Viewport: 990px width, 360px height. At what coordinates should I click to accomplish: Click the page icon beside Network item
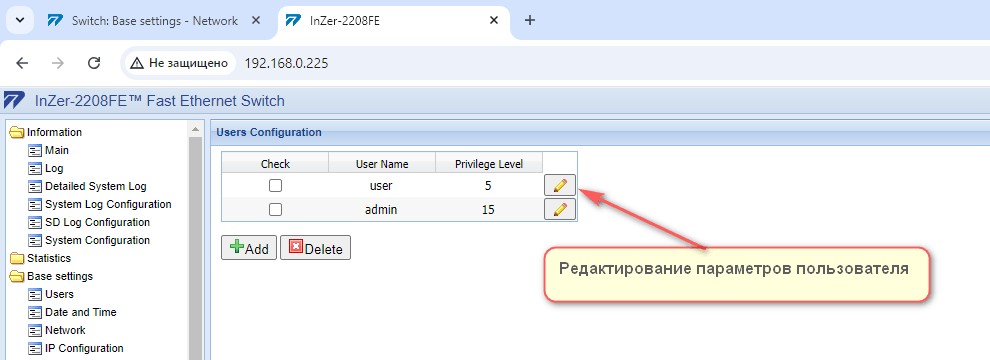(34, 330)
